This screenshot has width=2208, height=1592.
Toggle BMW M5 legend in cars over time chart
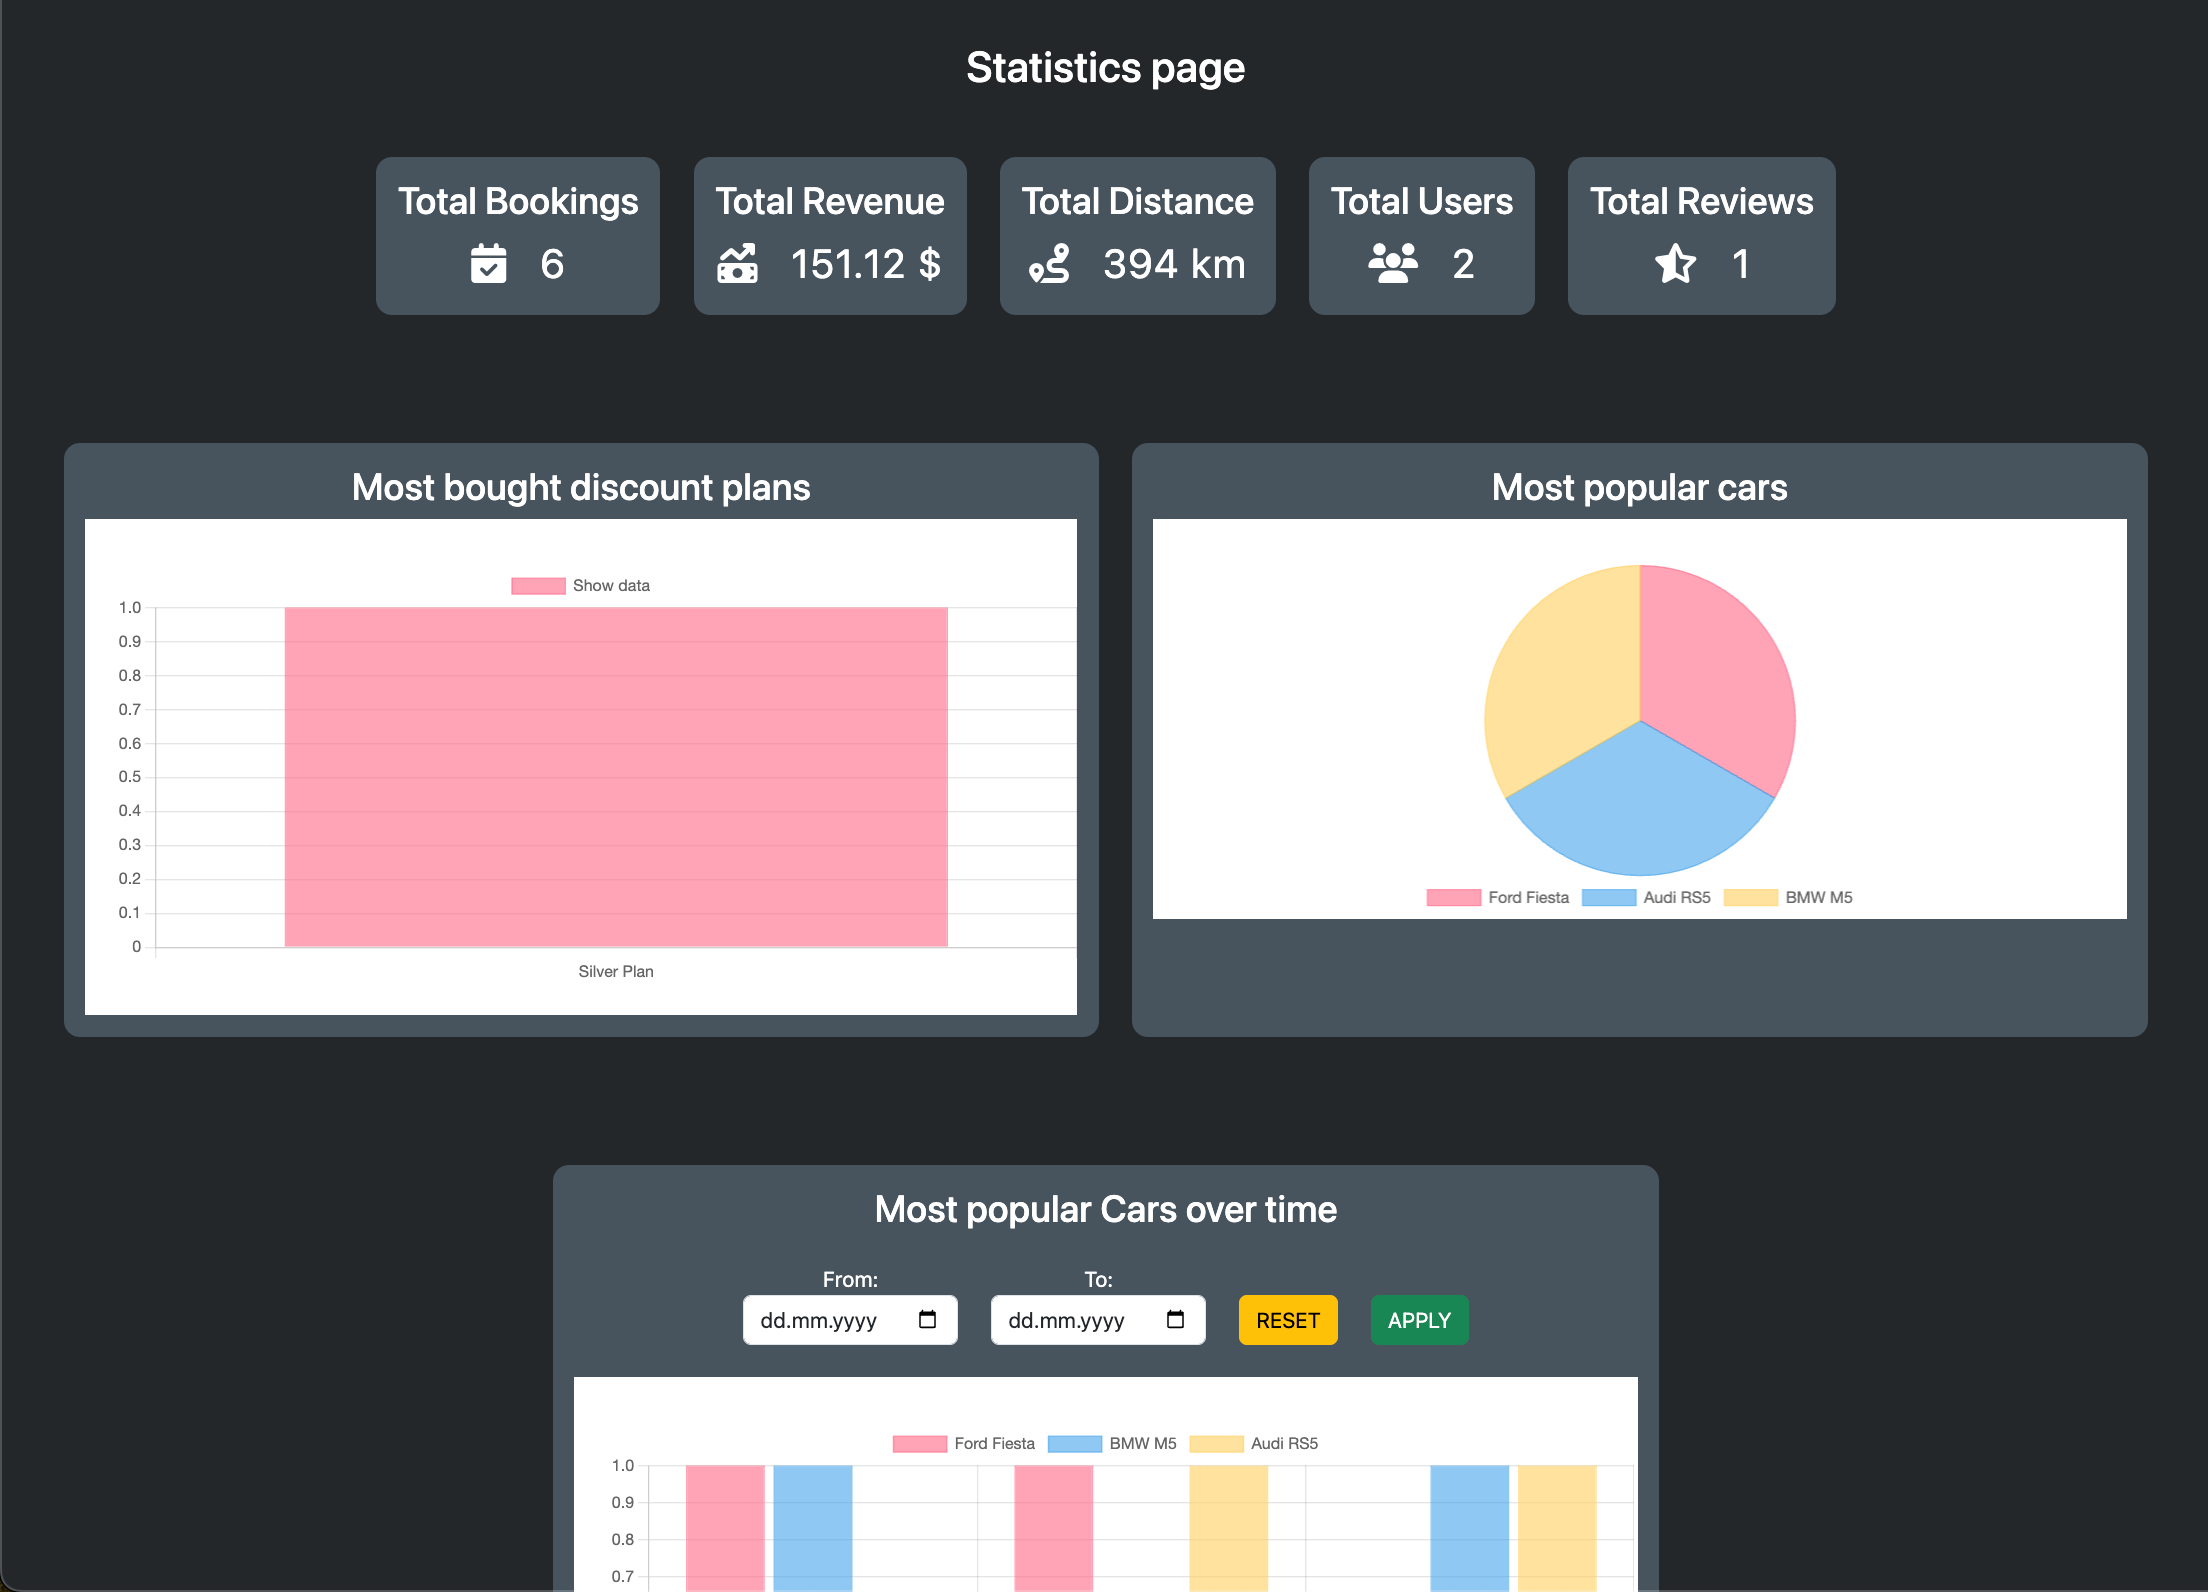1113,1444
